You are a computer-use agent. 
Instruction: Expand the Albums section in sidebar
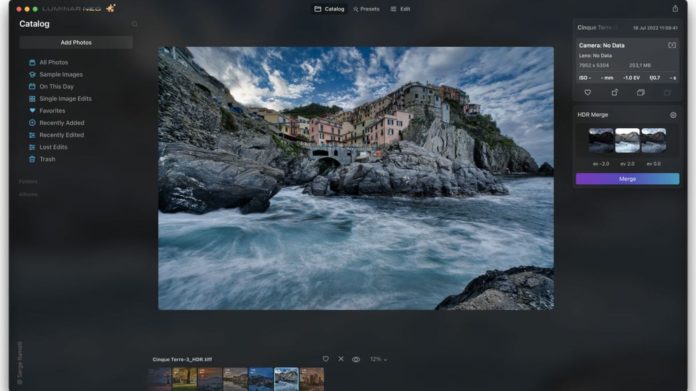click(x=28, y=194)
